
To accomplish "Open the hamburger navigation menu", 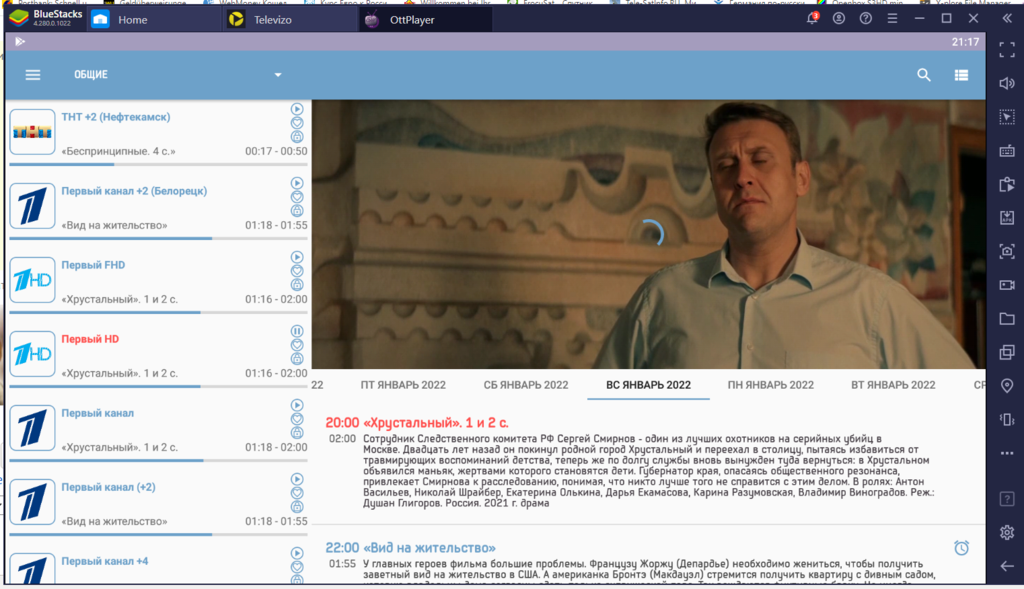I will [33, 75].
